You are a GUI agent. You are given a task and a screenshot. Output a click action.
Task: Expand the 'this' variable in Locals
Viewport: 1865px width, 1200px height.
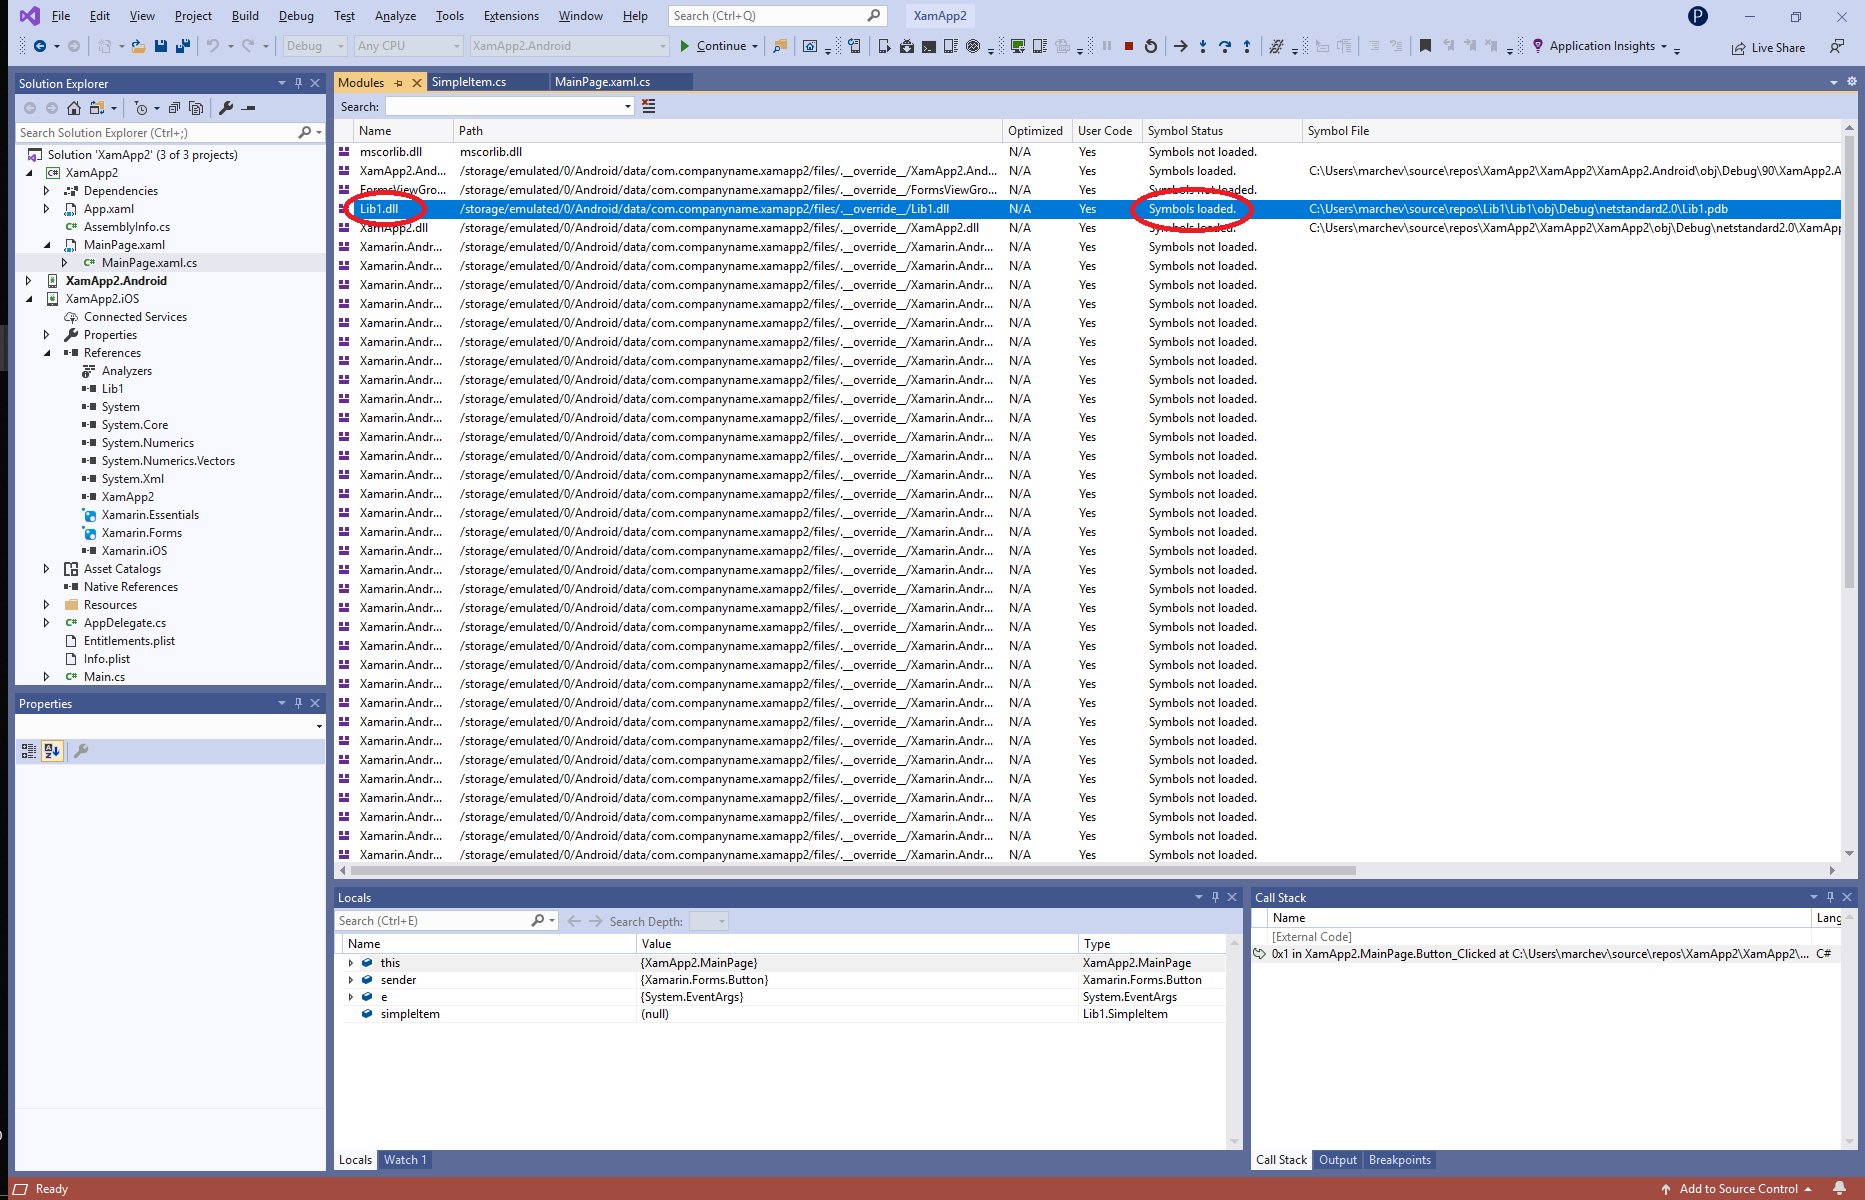351,963
